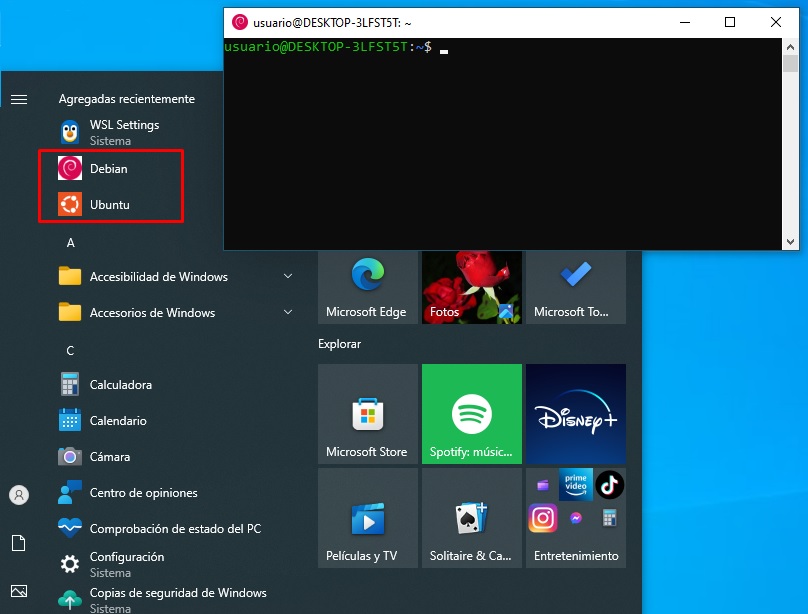Click the Messenger icon in Entretenimiento

pos(576,518)
